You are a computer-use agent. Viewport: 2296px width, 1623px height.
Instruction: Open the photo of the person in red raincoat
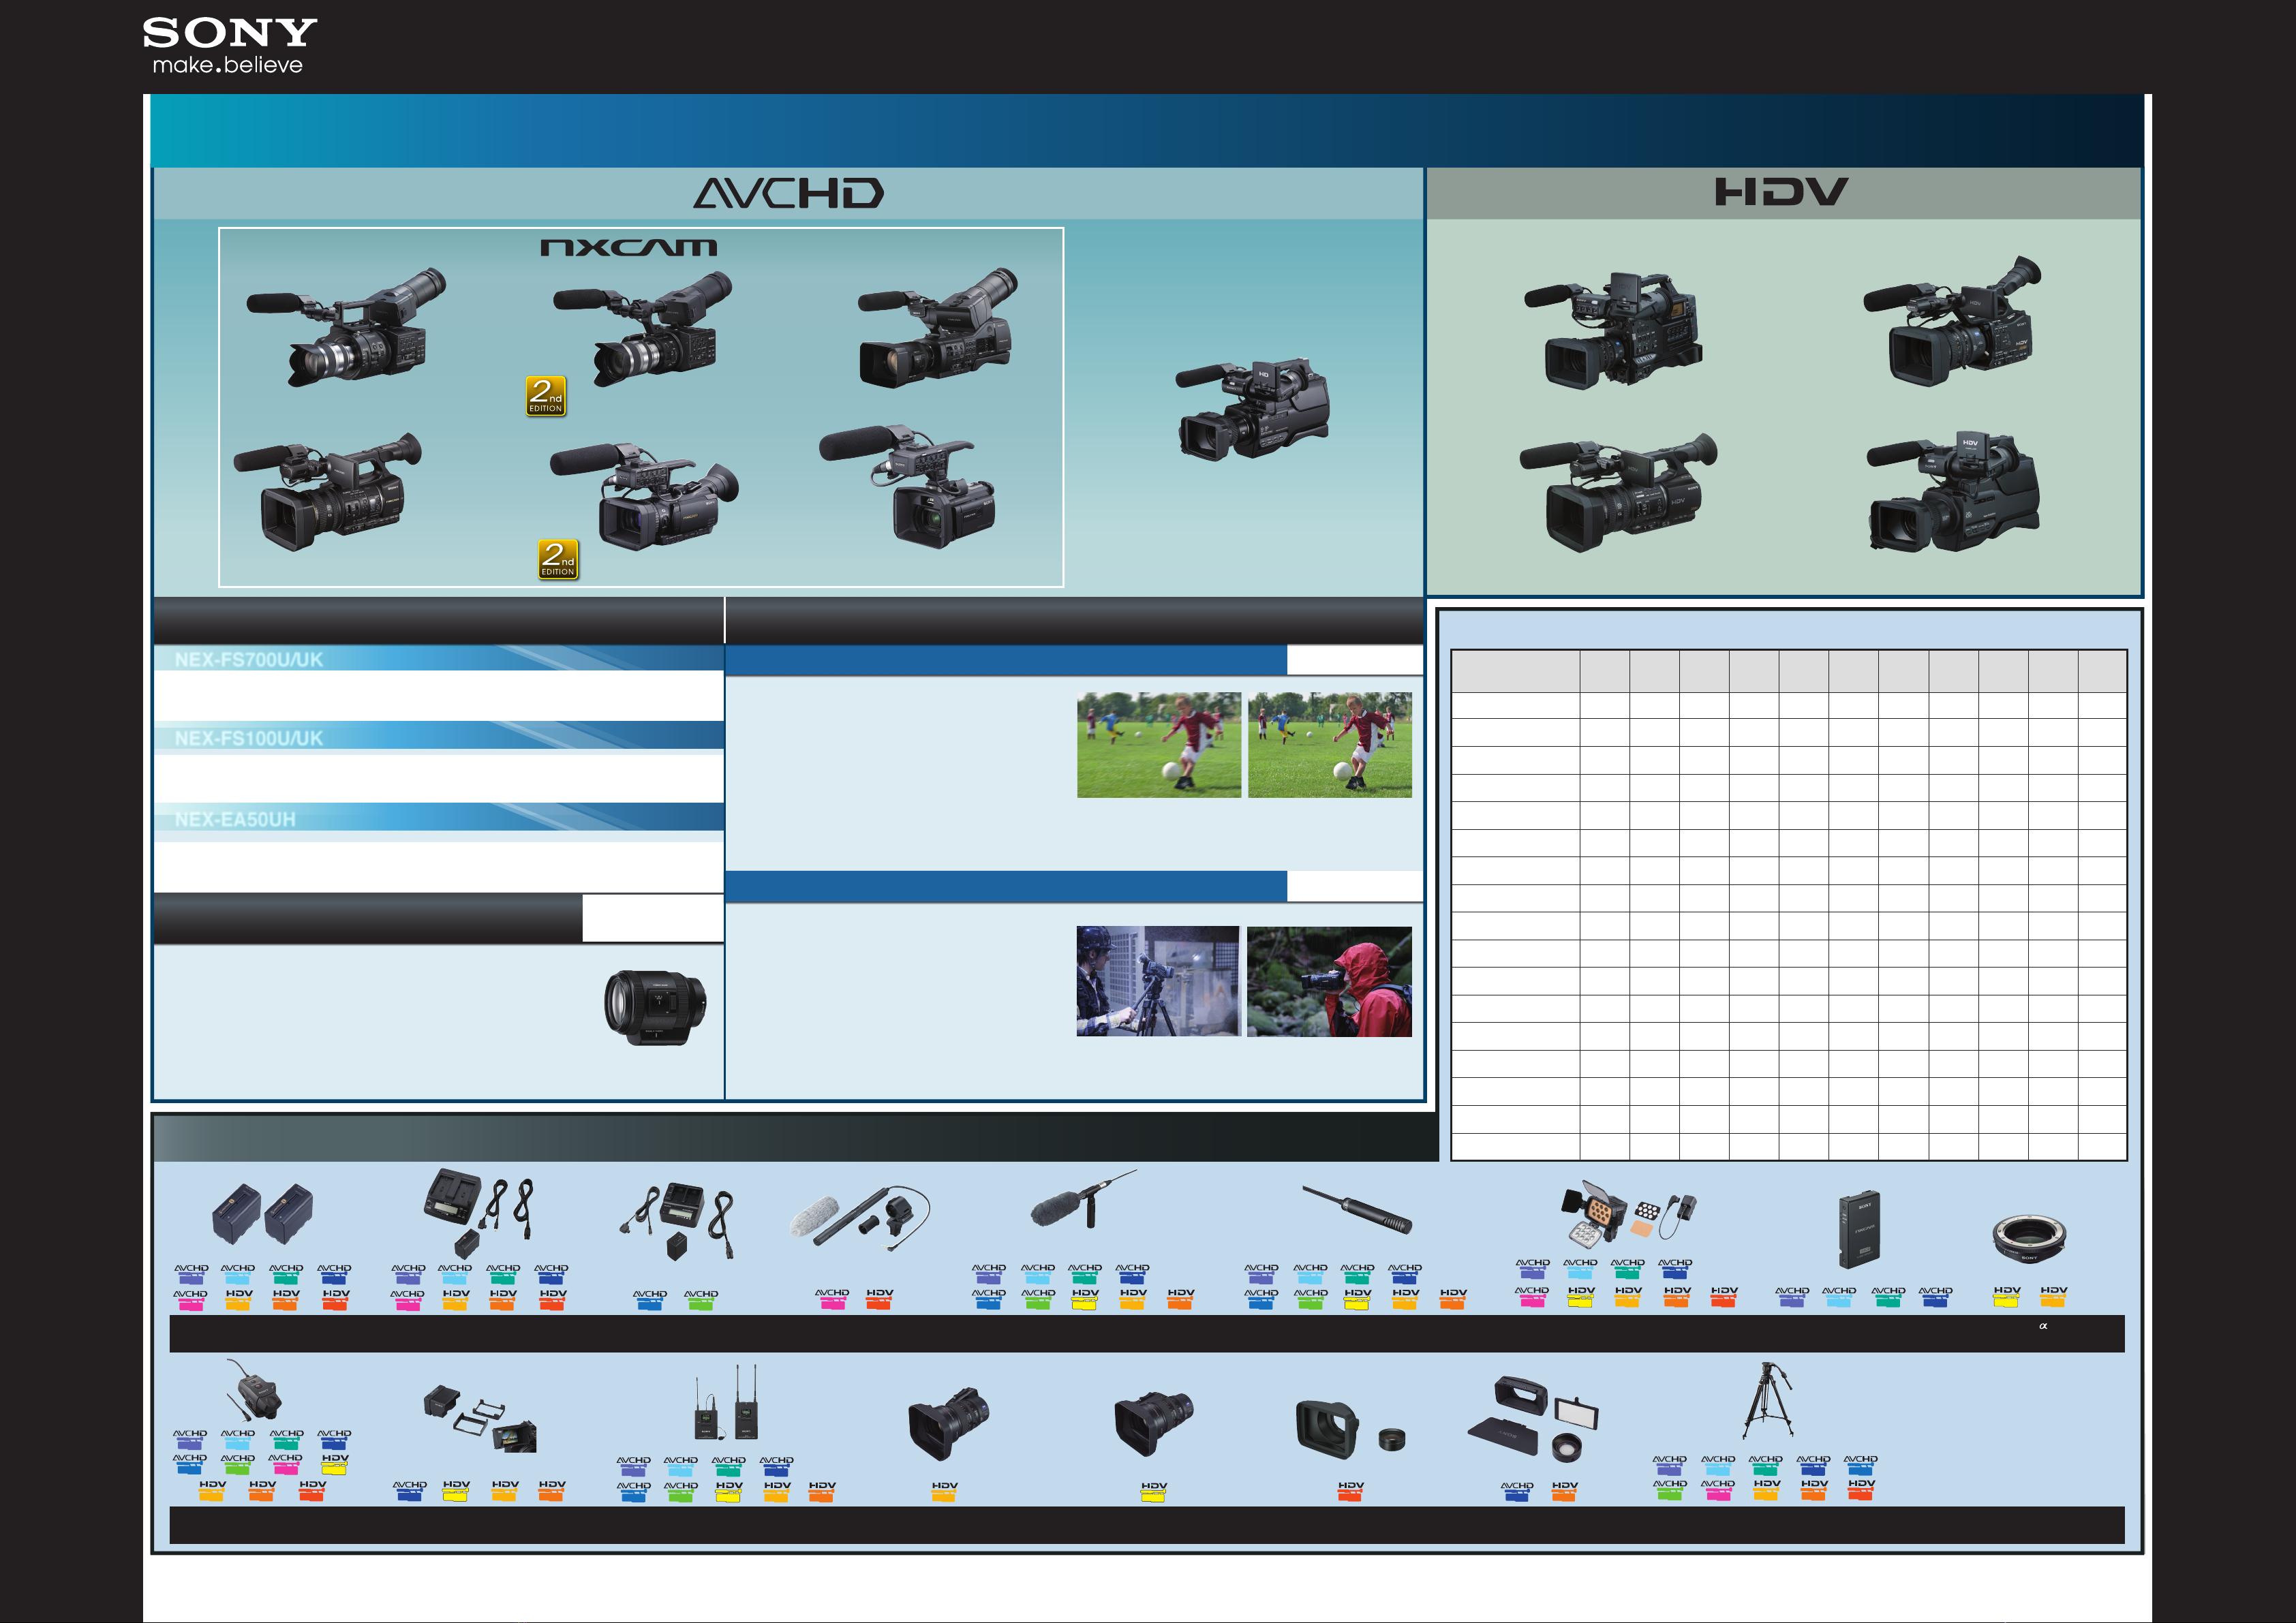1329,981
